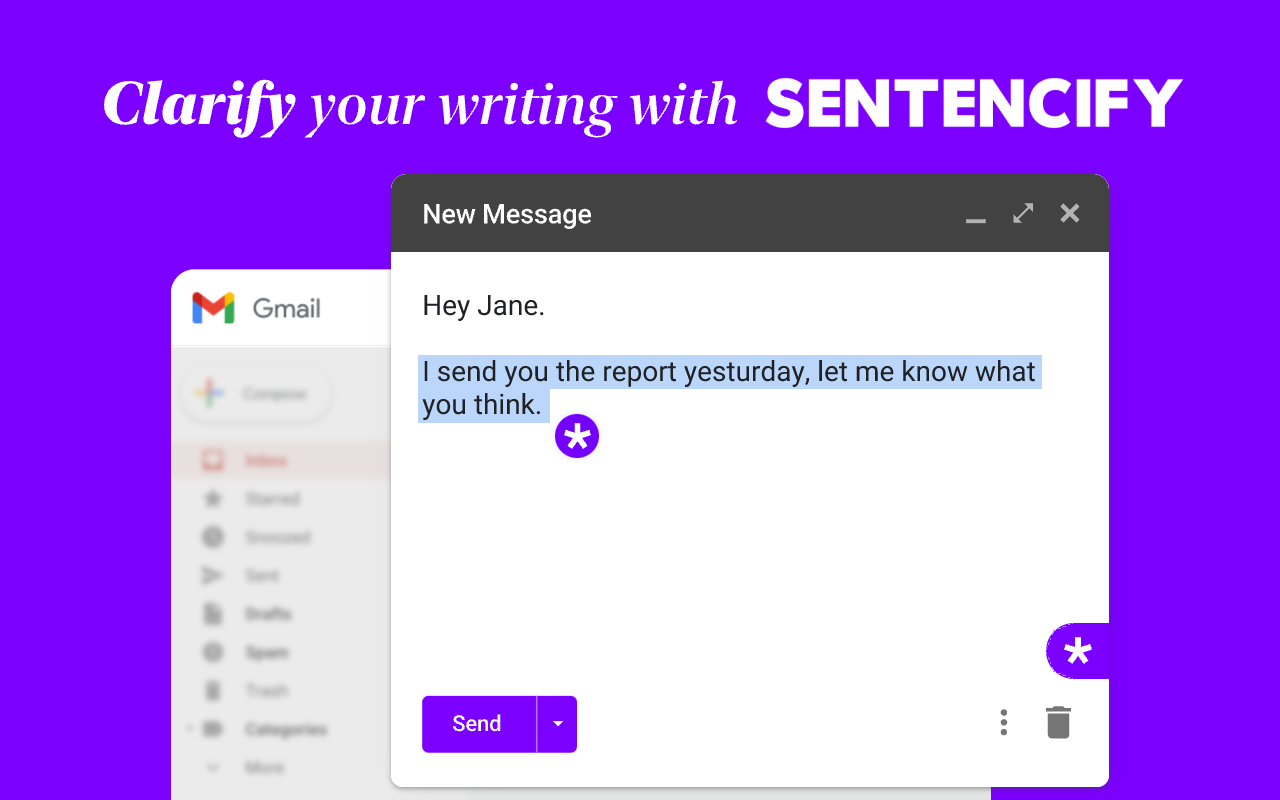Click the 'New Message' title bar text
The height and width of the screenshot is (800, 1280).
point(507,214)
